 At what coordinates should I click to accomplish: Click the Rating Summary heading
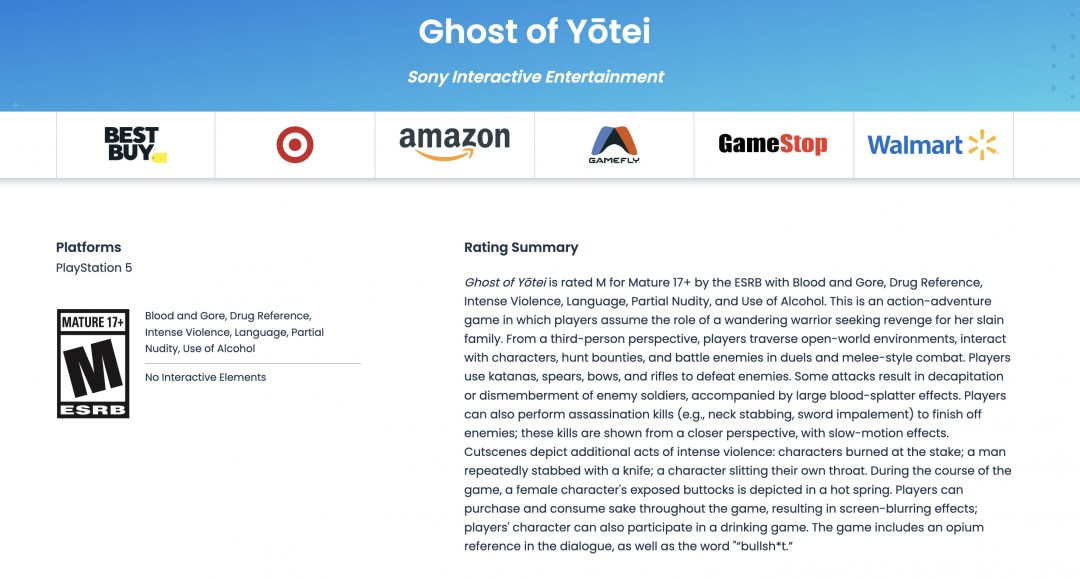(x=521, y=247)
